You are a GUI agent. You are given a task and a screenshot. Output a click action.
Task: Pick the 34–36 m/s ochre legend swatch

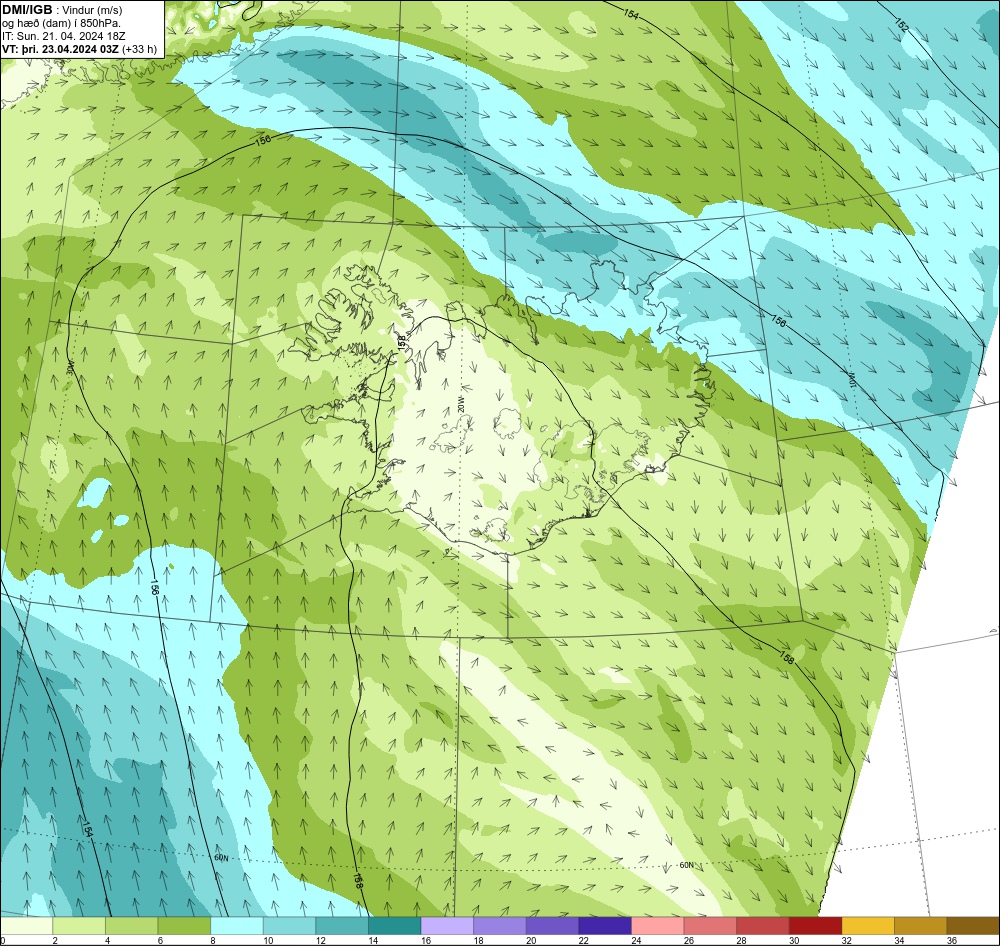pyautogui.click(x=921, y=926)
